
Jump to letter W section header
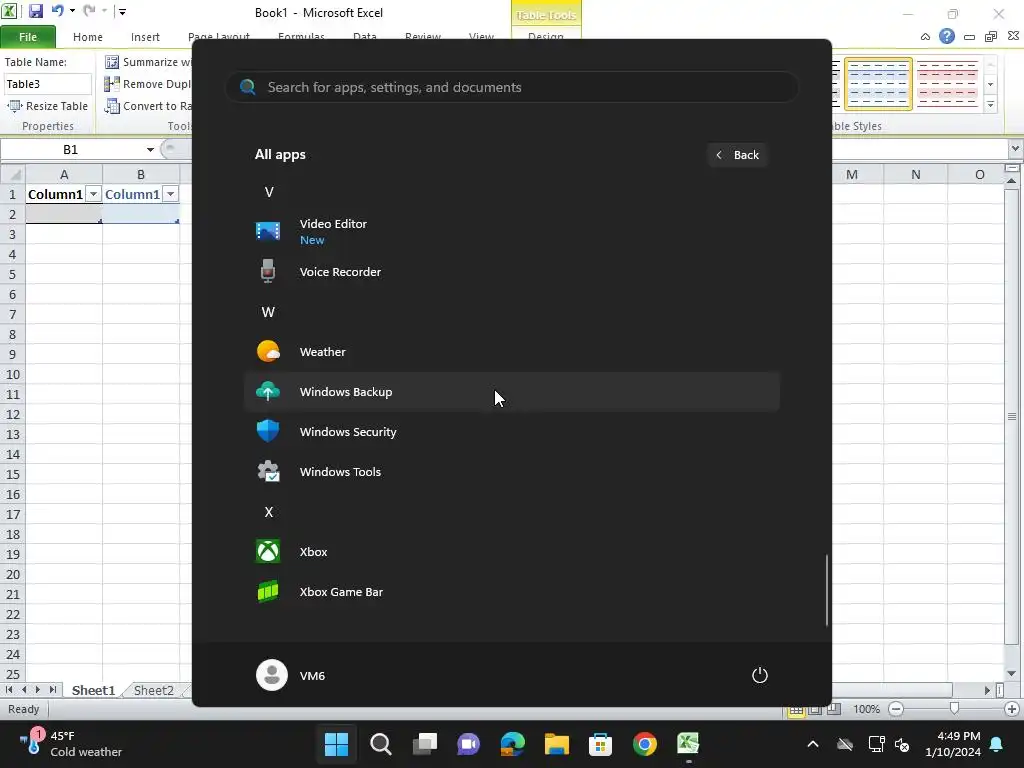click(x=268, y=312)
